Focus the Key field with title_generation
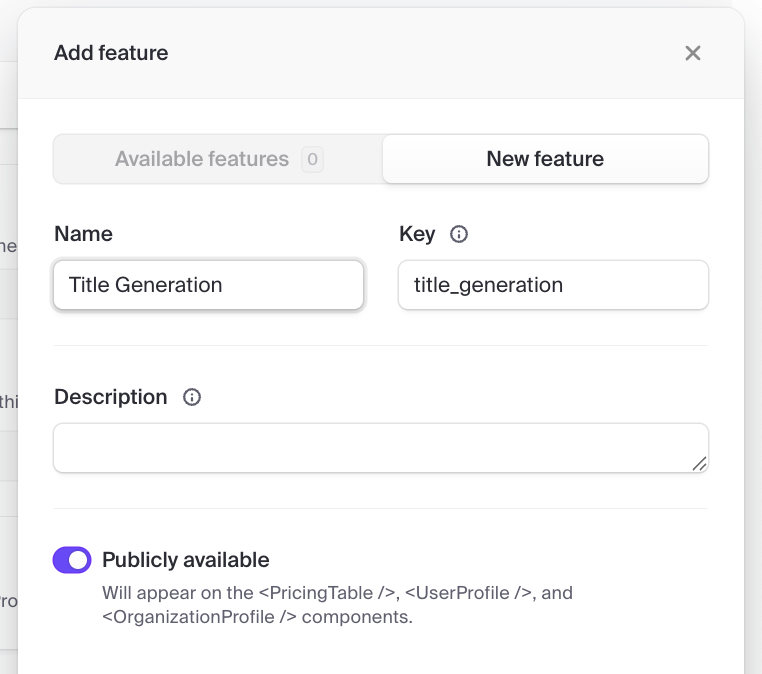 pyautogui.click(x=553, y=285)
